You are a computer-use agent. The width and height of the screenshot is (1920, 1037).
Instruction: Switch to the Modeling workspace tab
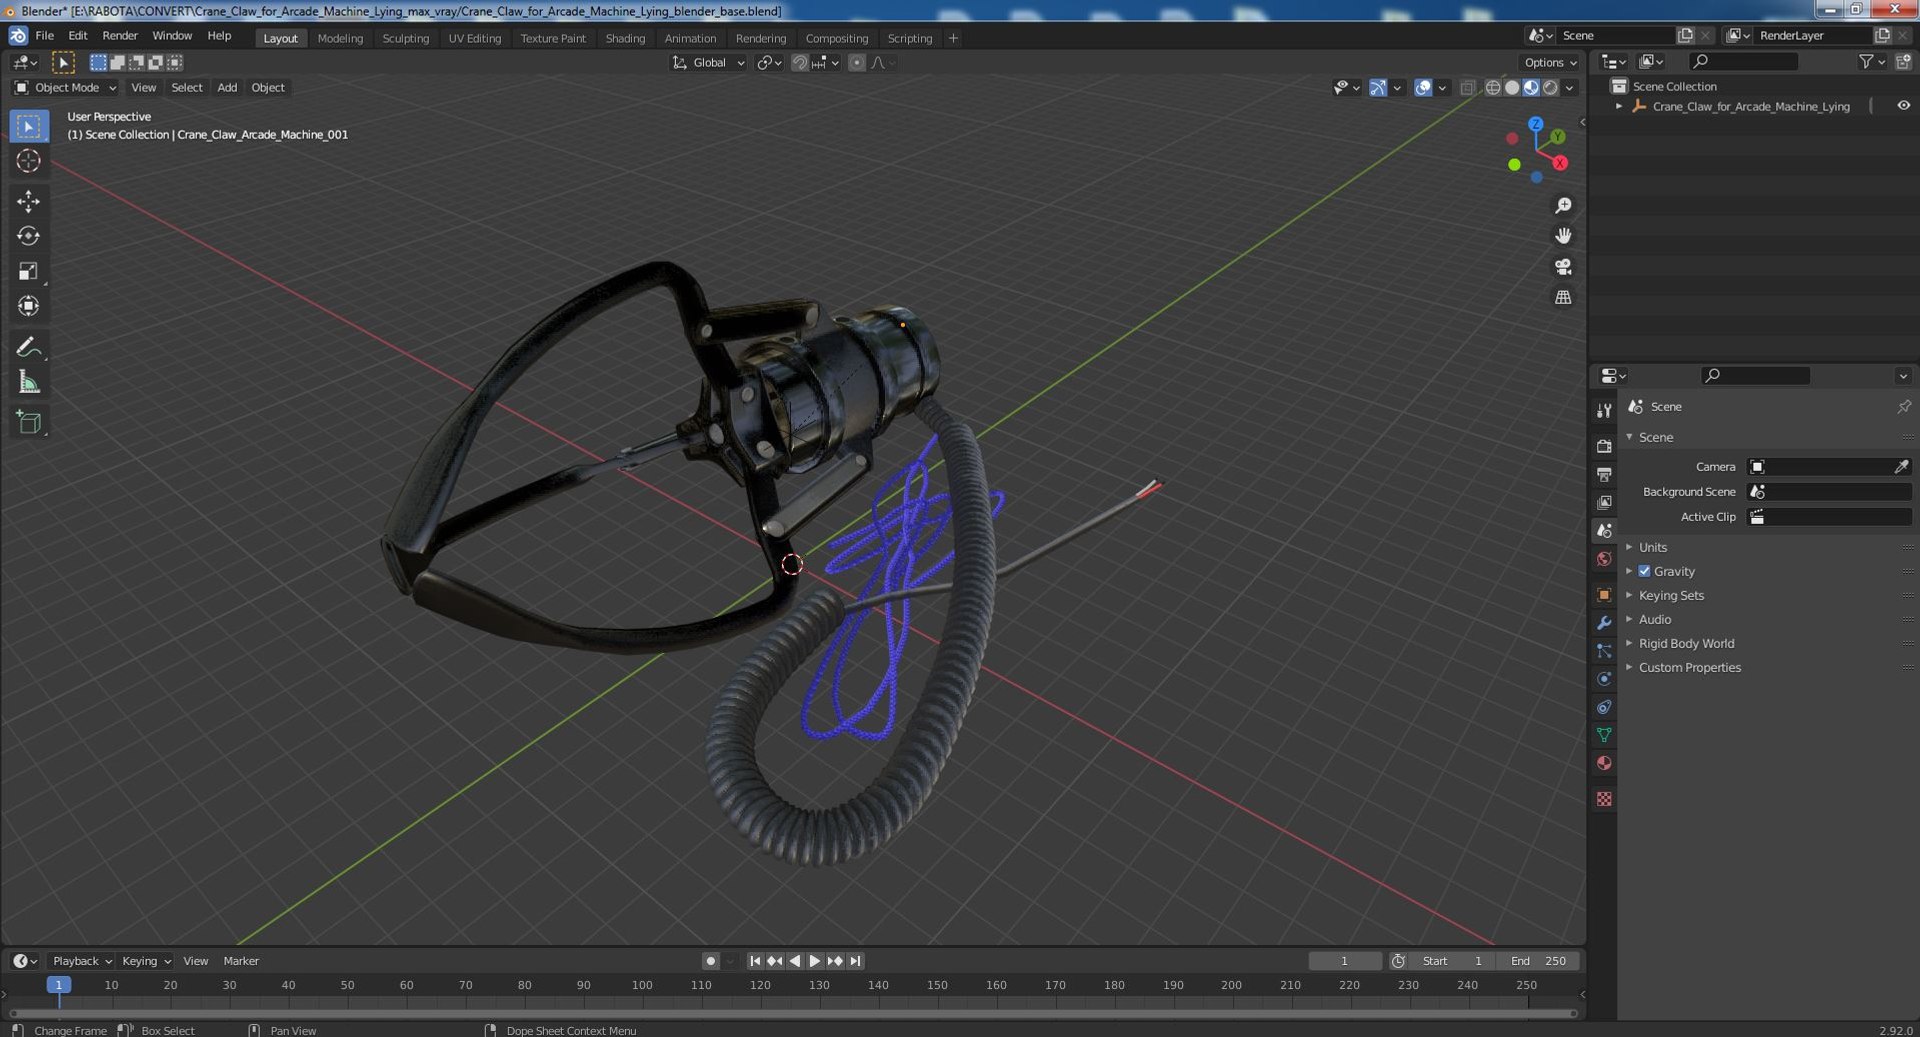coord(340,38)
